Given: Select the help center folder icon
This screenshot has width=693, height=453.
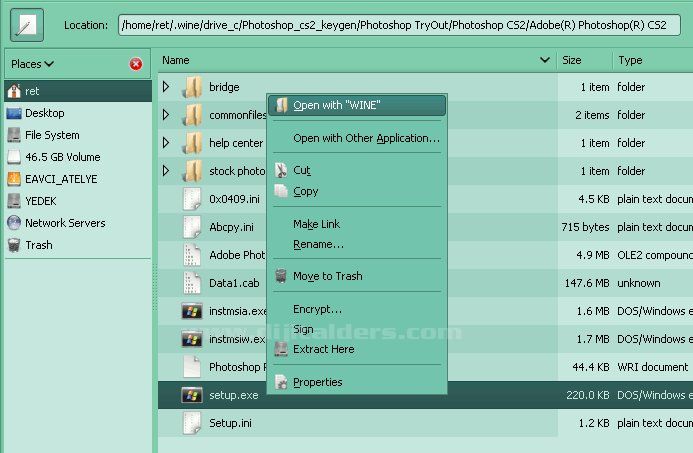Looking at the screenshot, I should click(x=193, y=143).
